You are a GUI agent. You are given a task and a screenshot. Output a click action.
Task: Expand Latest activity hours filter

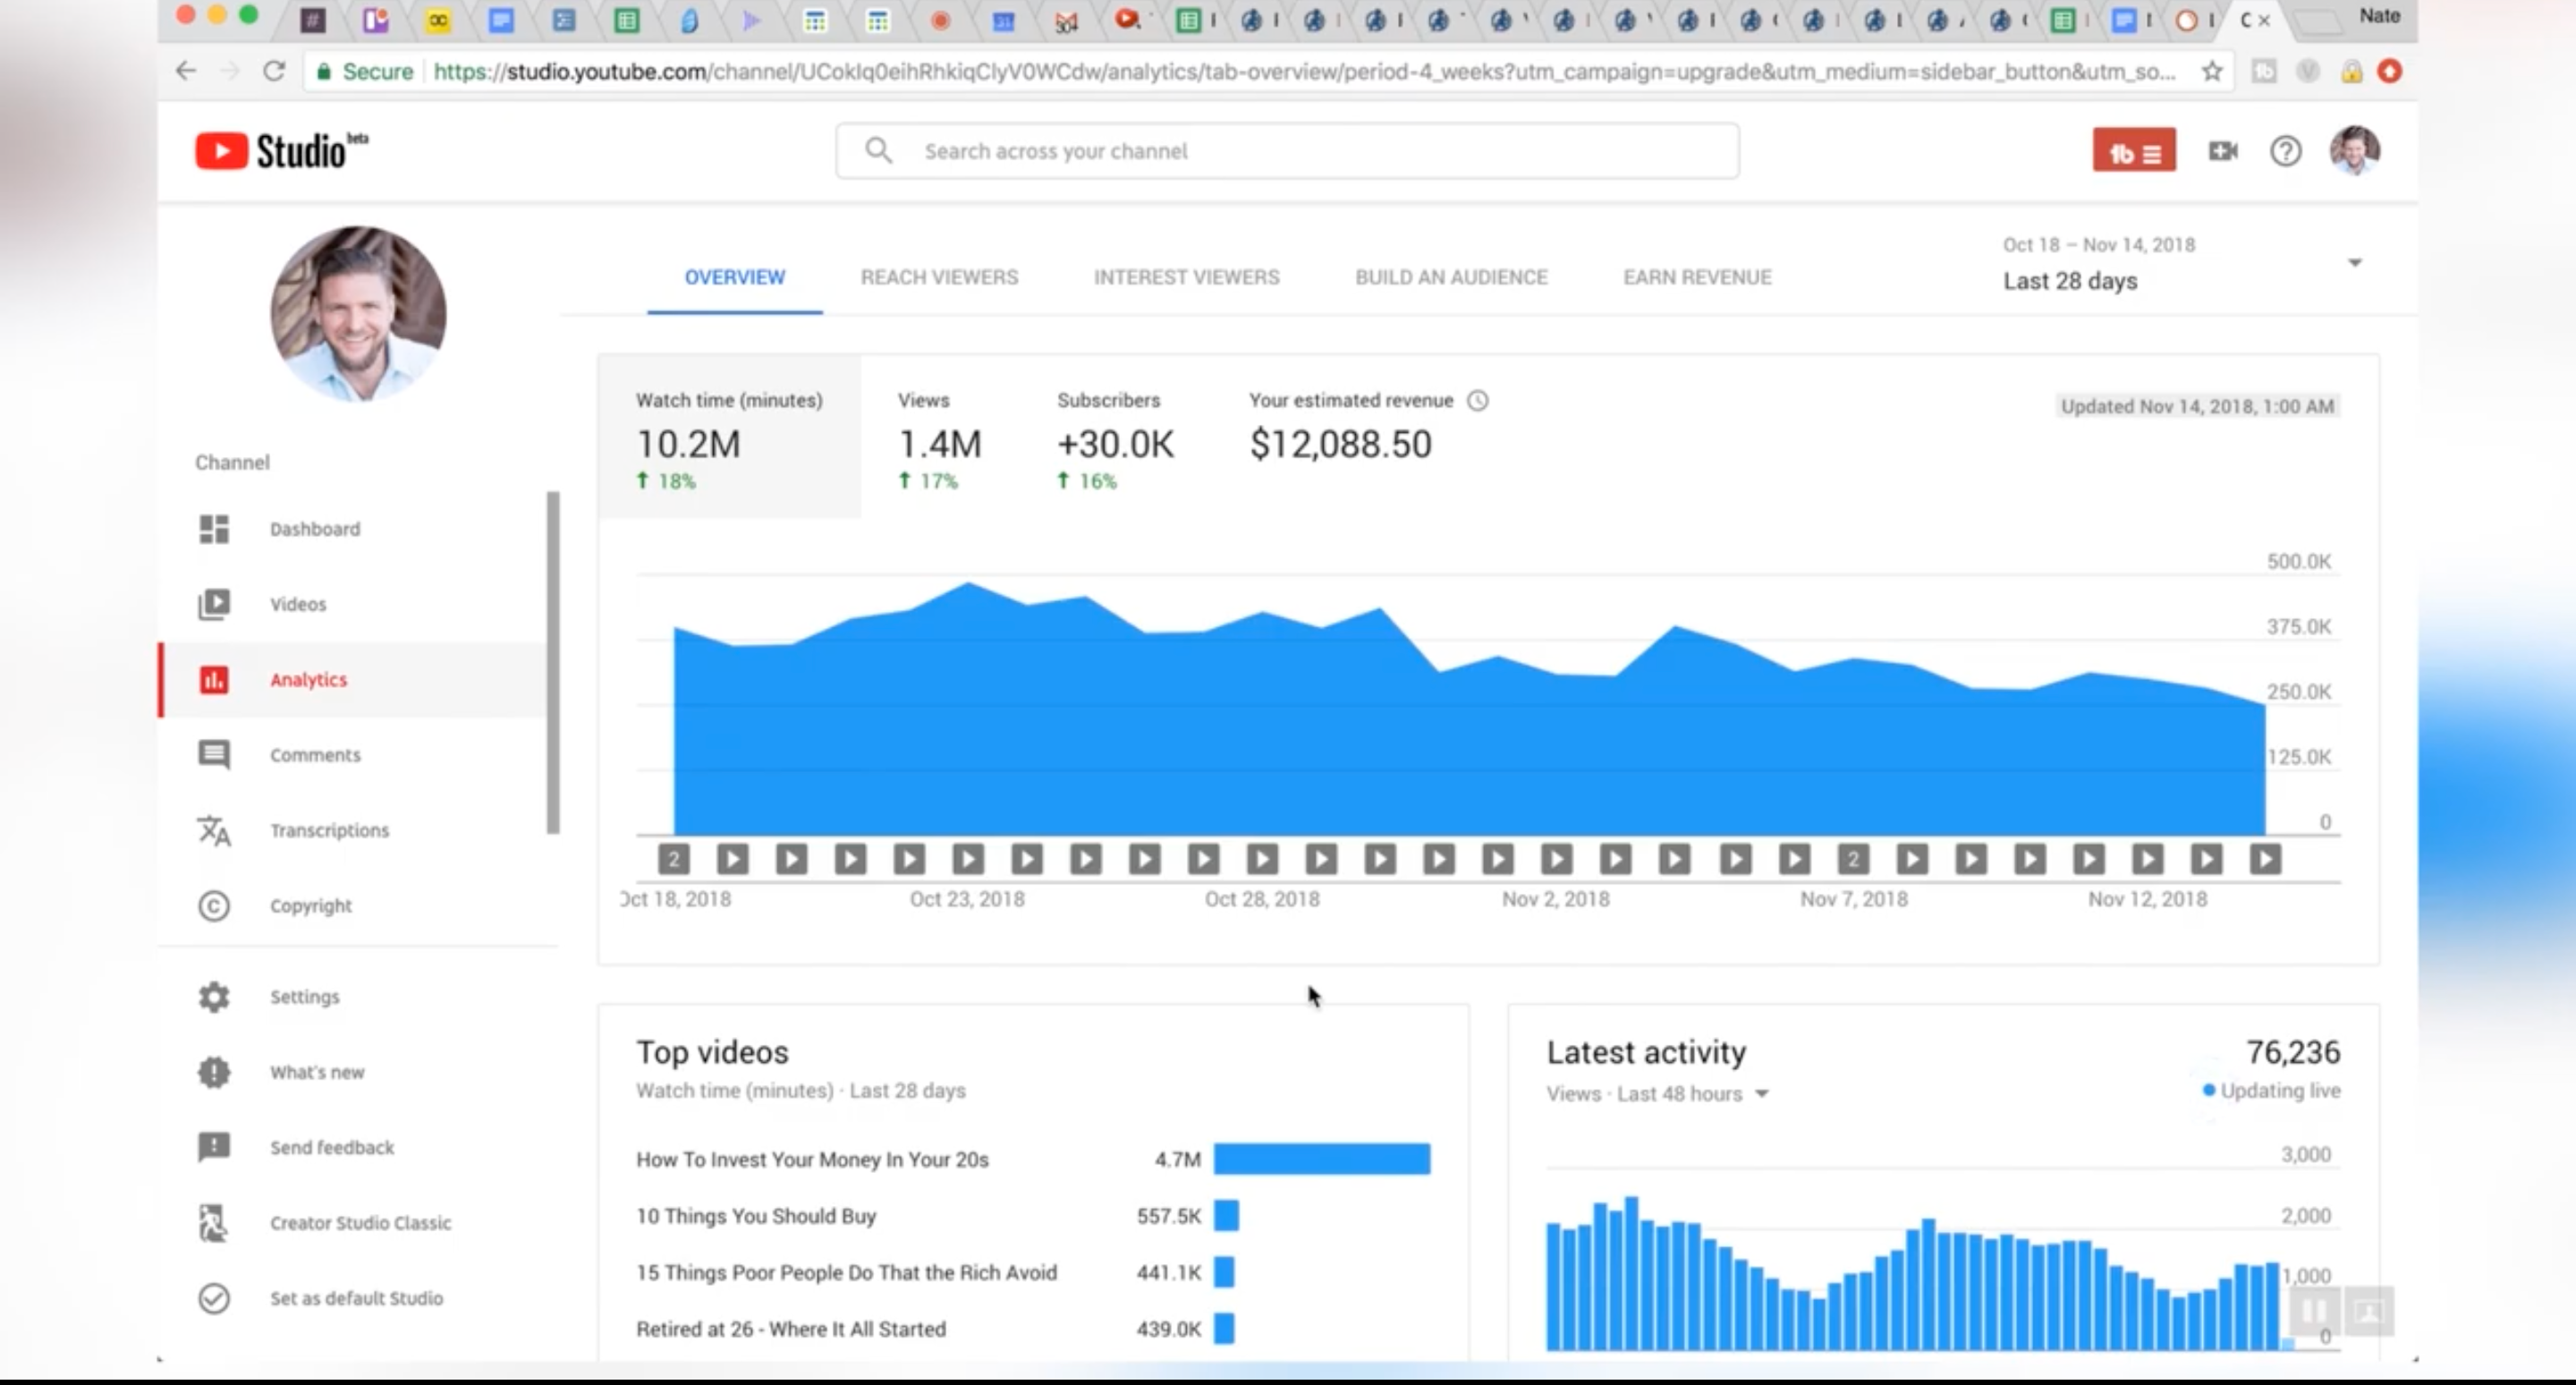[1763, 1092]
